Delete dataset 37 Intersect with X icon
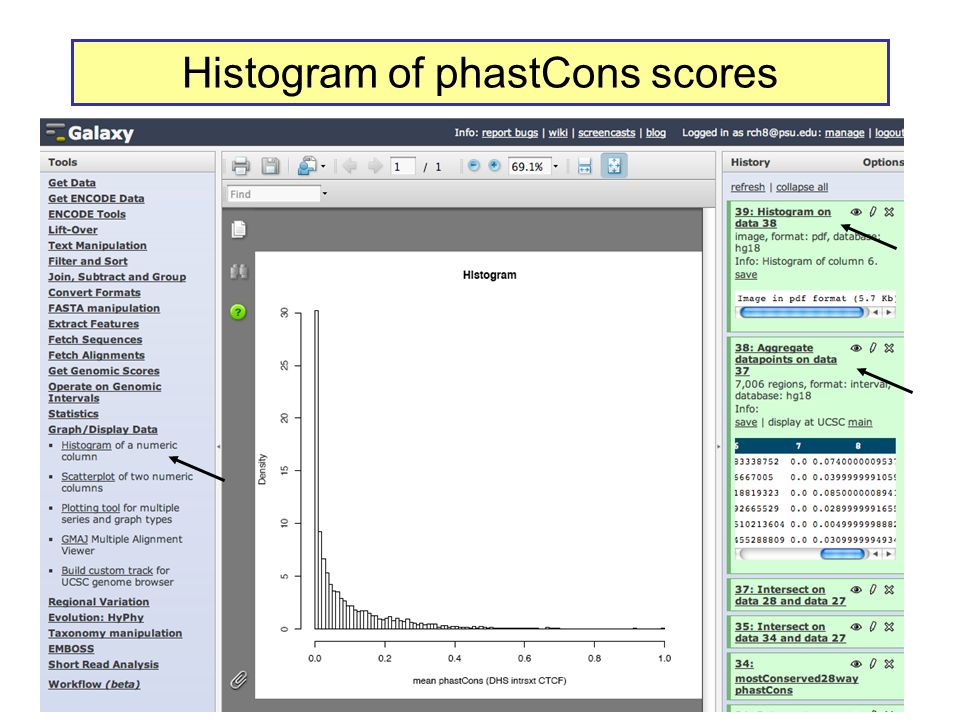960x720 pixels. pos(889,590)
